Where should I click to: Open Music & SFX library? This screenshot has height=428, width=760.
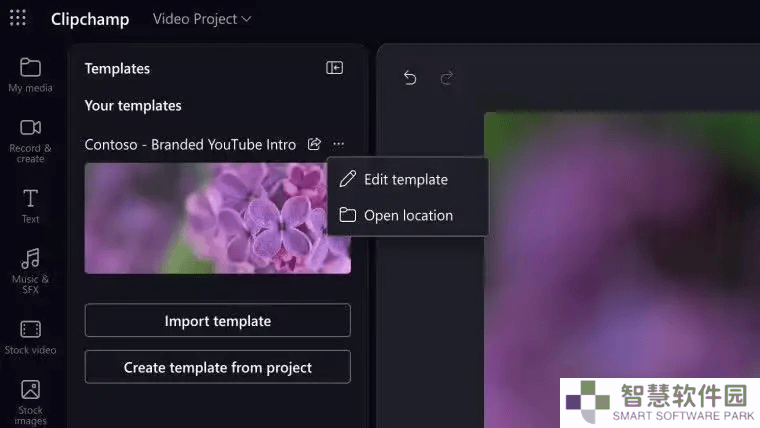point(30,270)
